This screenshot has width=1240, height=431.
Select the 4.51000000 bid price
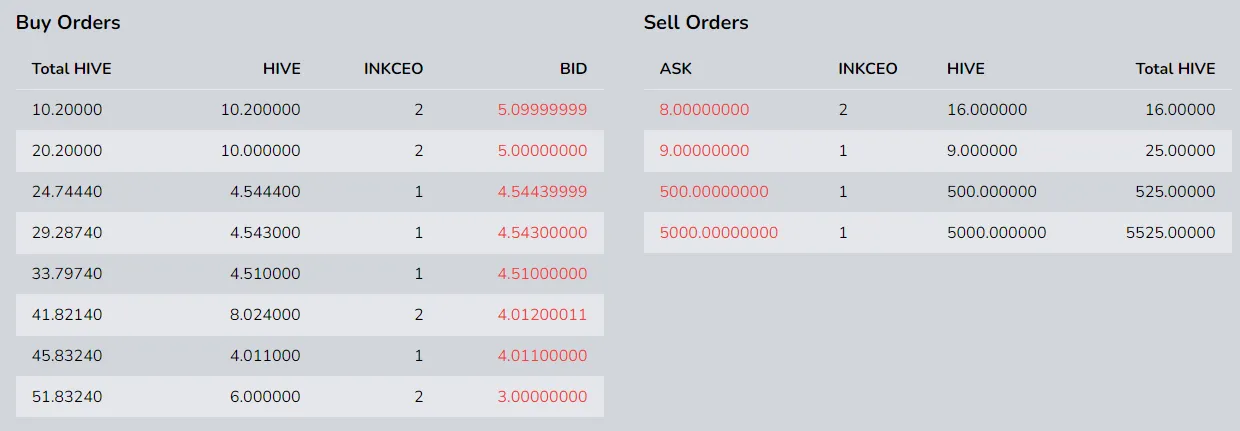(x=542, y=274)
